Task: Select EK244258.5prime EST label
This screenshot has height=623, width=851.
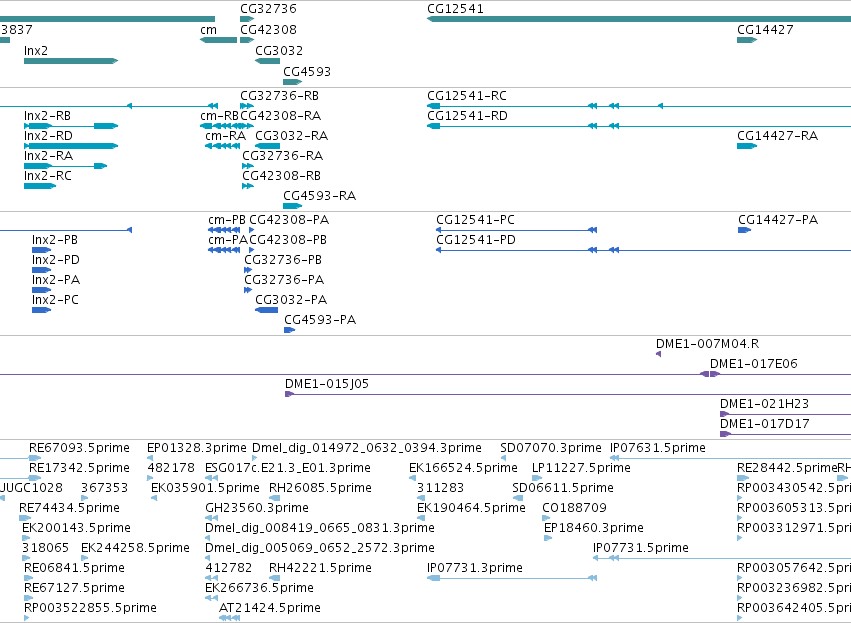Action: click(x=135, y=548)
